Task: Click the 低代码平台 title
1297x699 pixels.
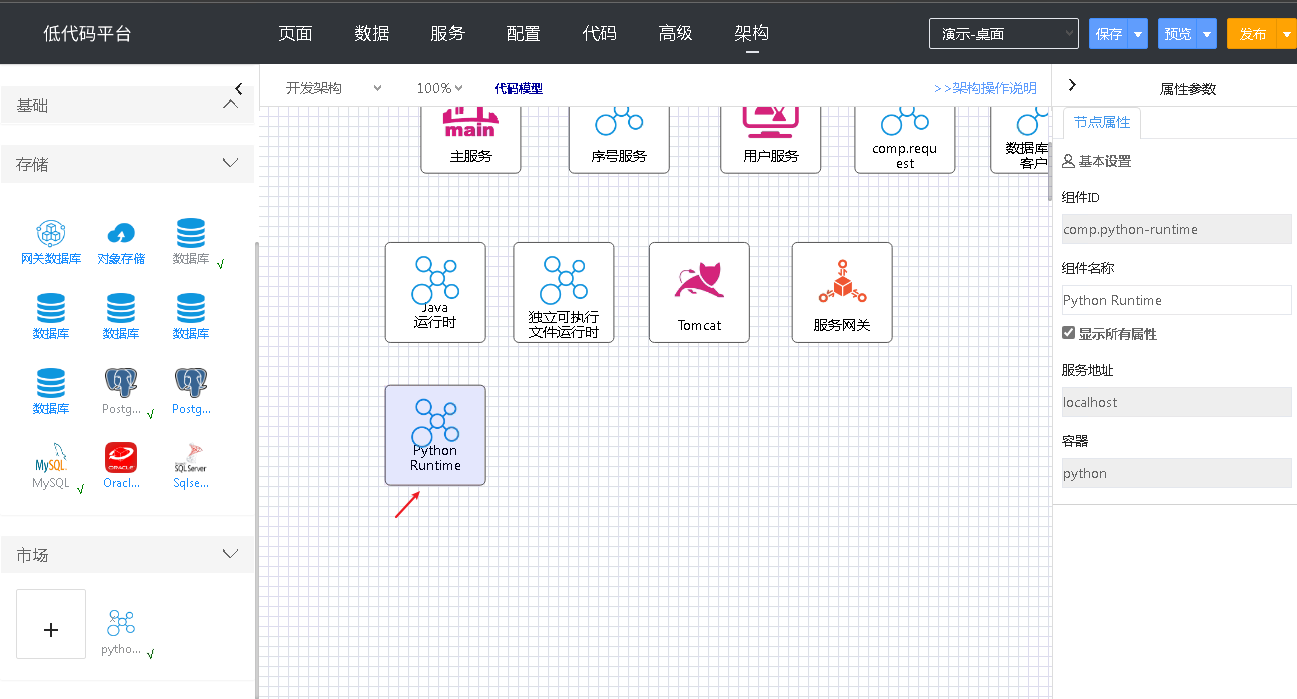Action: point(88,33)
